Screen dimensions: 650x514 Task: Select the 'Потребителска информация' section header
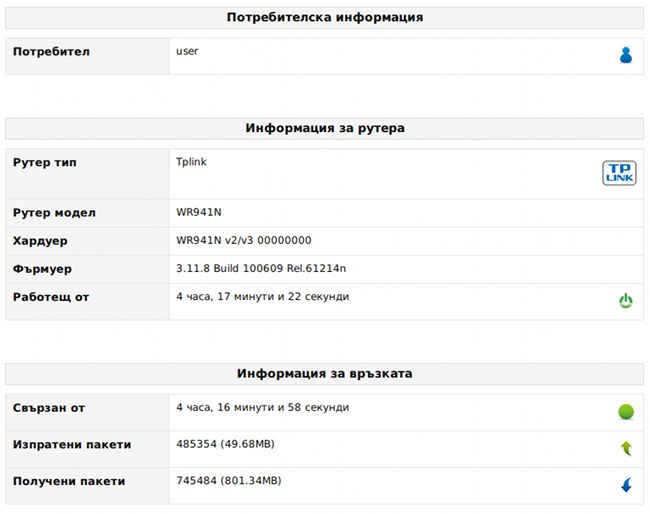point(325,17)
